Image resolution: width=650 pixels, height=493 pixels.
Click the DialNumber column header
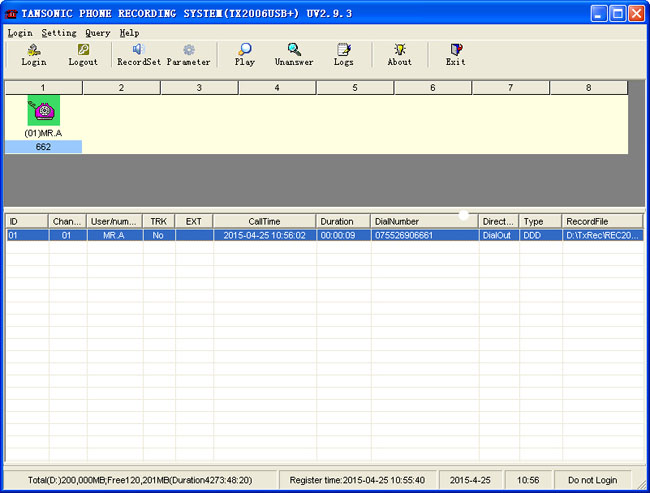pos(423,221)
